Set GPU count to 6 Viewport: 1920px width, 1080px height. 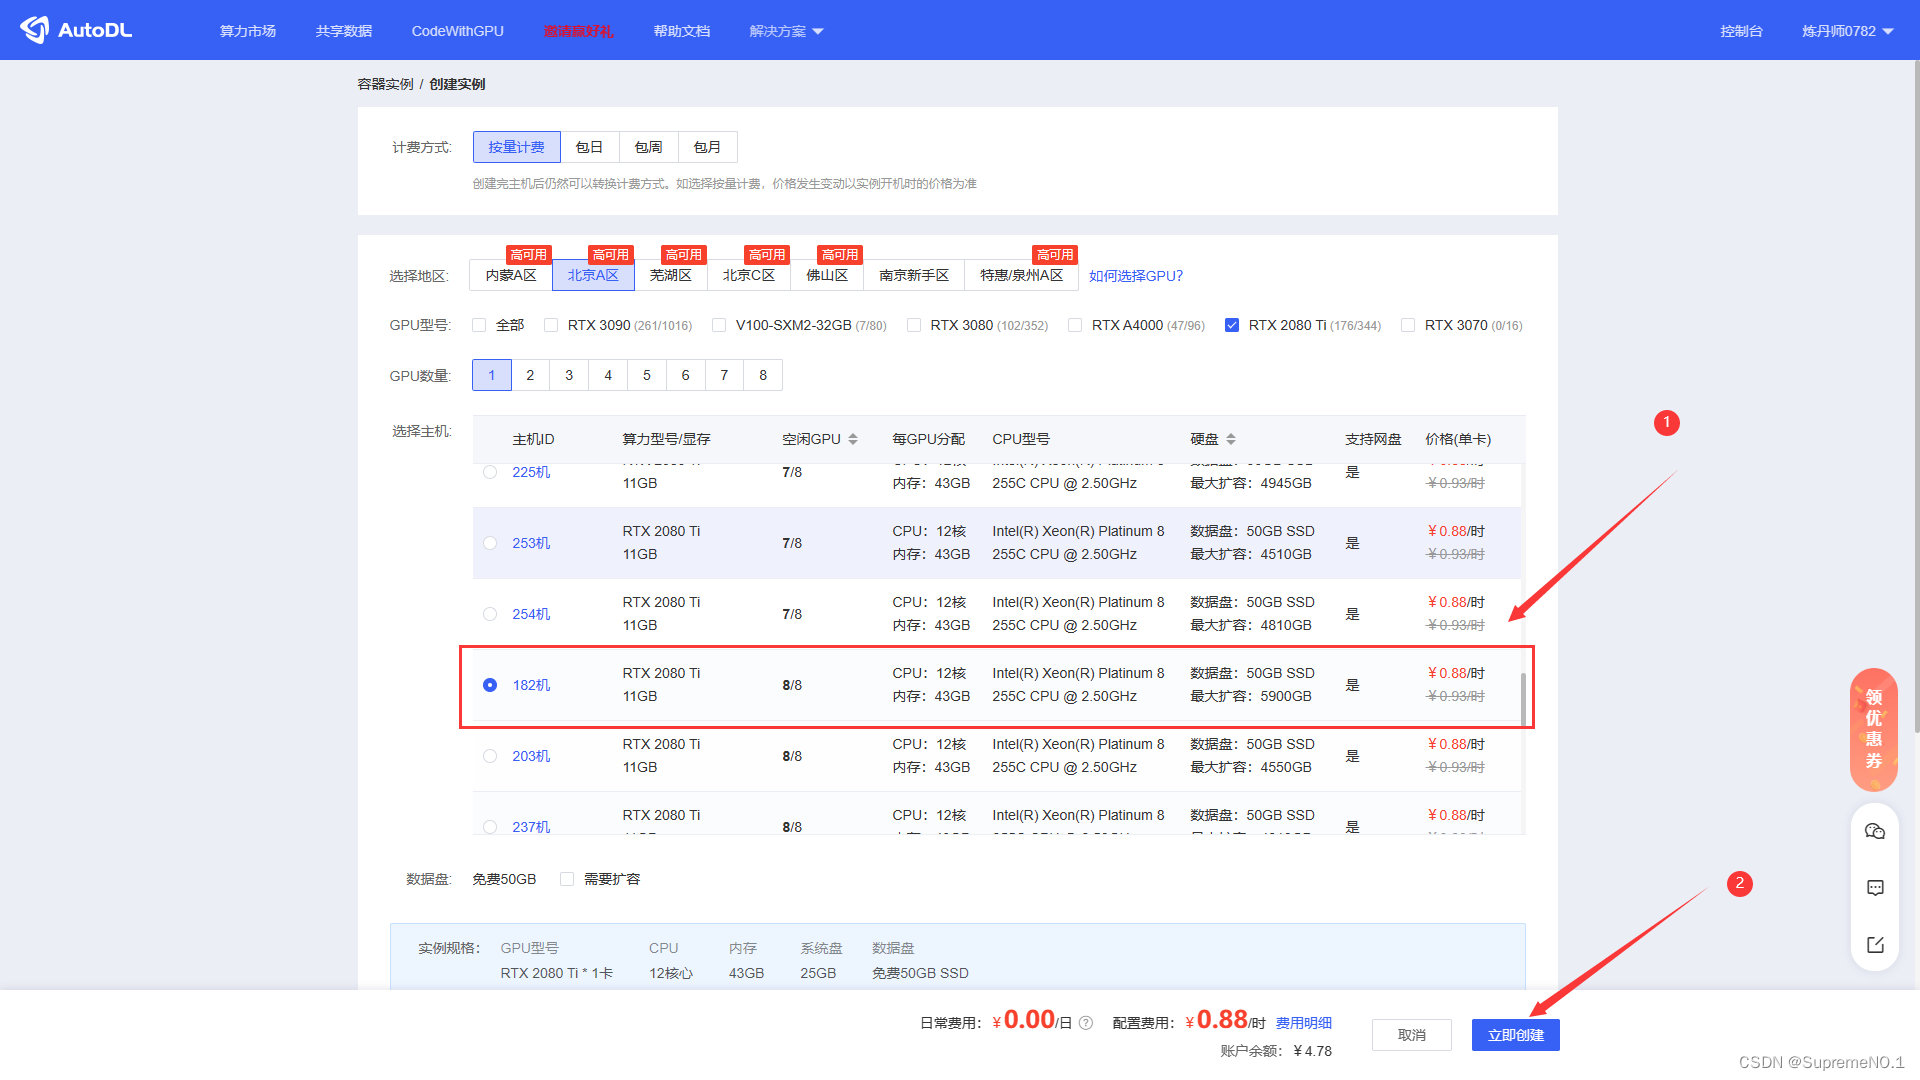click(686, 375)
